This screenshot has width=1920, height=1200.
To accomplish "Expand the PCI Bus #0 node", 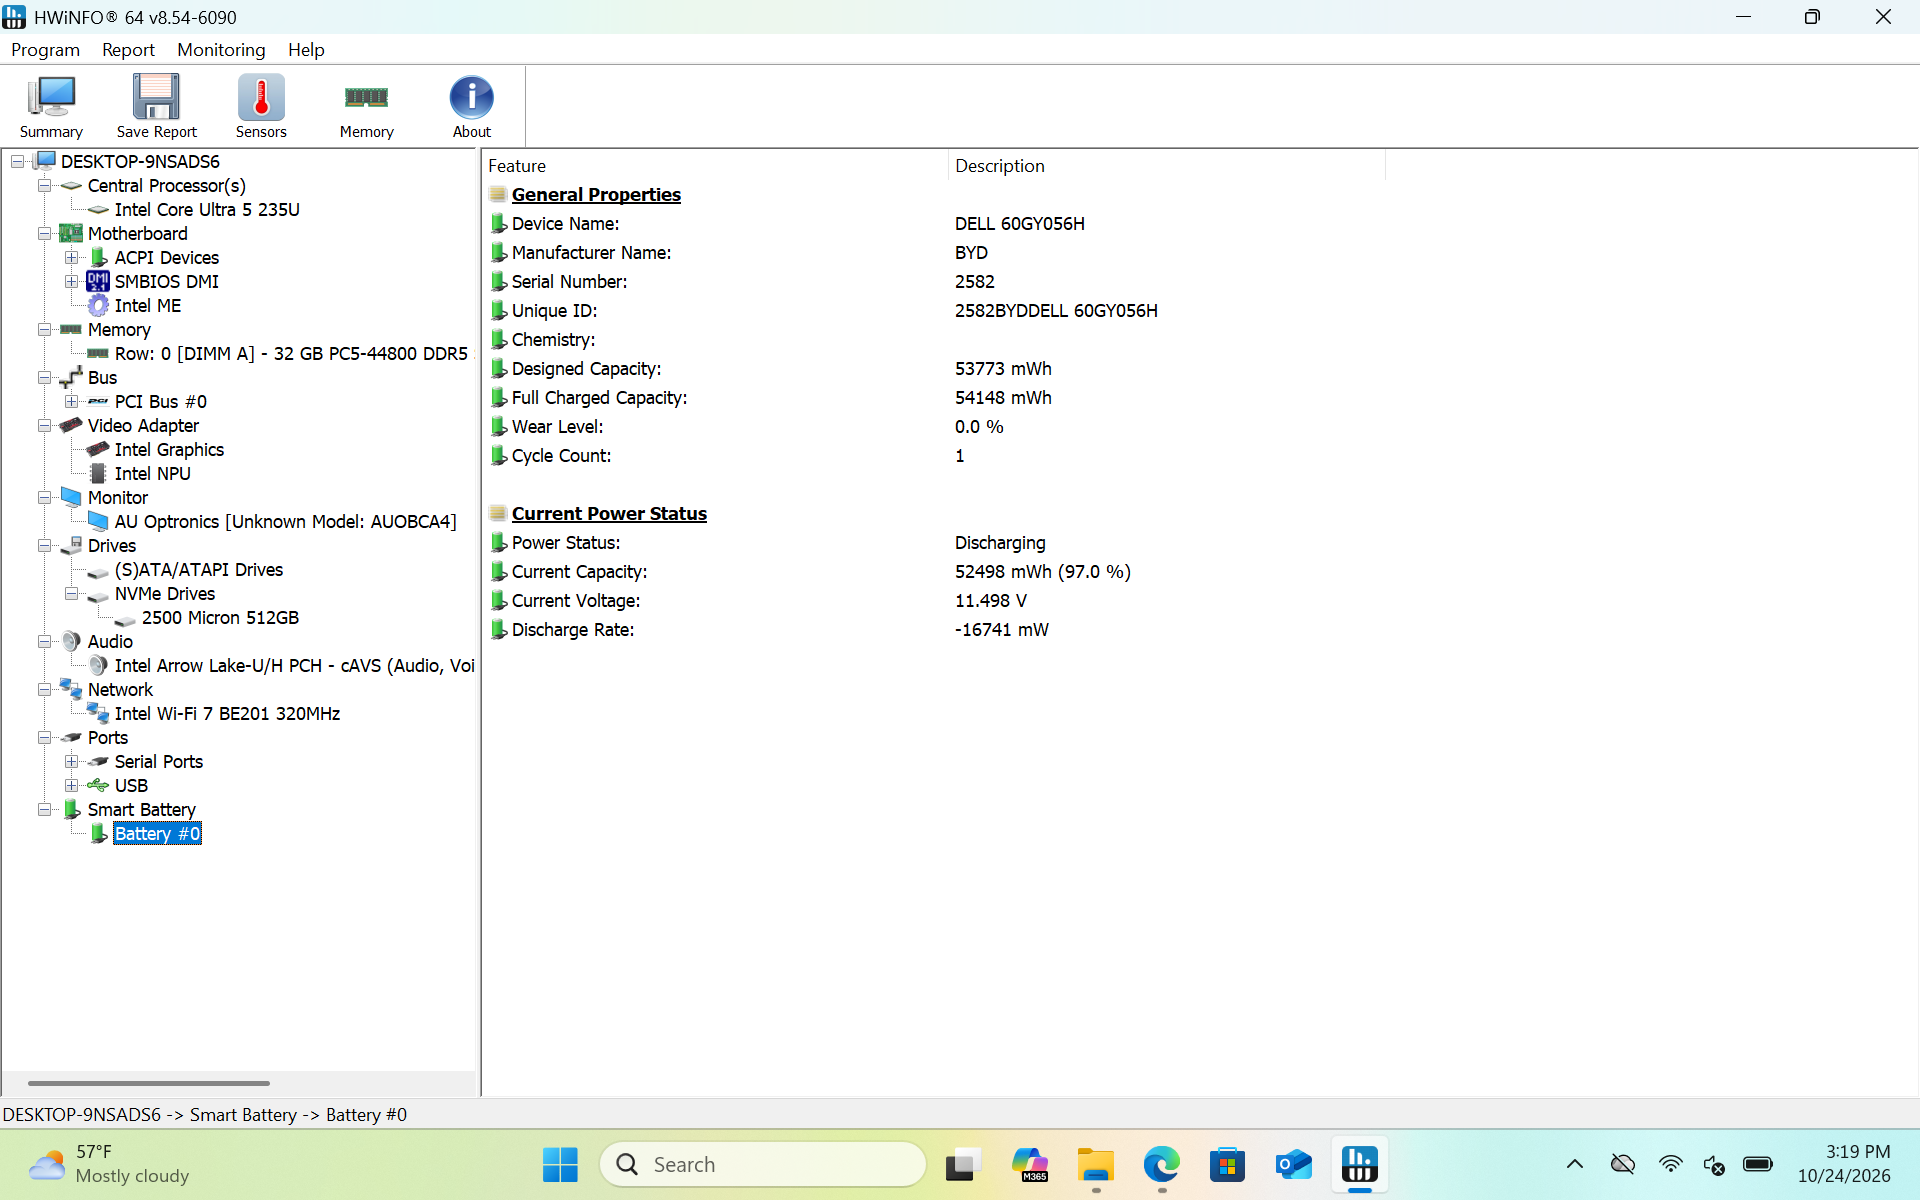I will tap(72, 402).
